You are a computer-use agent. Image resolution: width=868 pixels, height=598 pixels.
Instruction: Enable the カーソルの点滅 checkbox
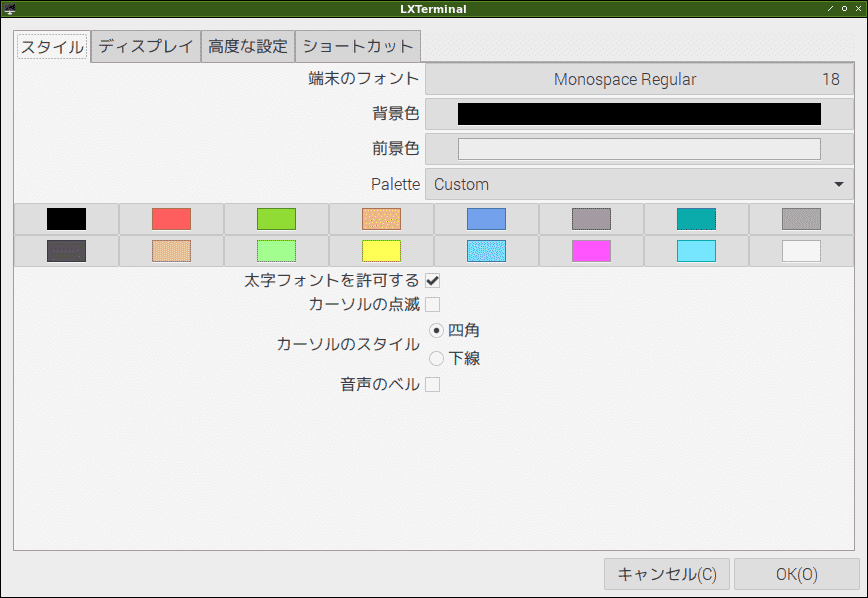pyautogui.click(x=432, y=304)
